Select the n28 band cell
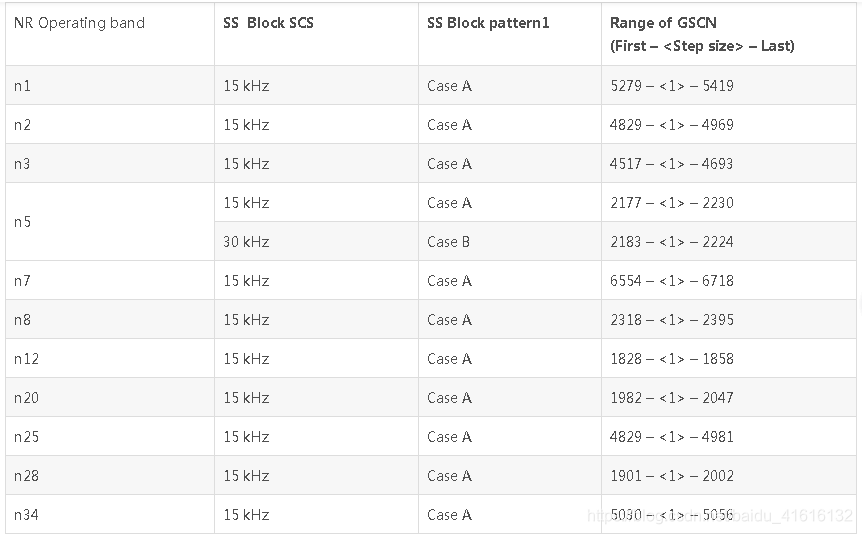The image size is (862, 534). click(x=26, y=476)
